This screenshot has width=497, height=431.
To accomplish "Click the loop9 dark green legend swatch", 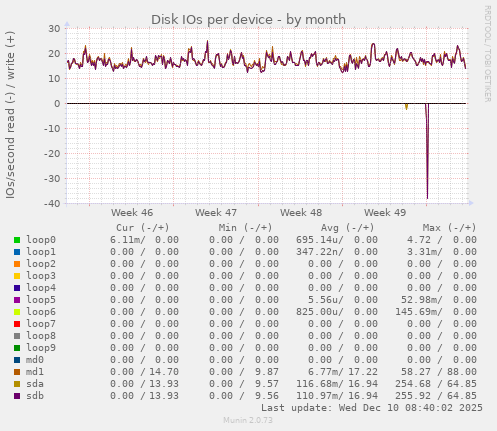I will click(17, 348).
